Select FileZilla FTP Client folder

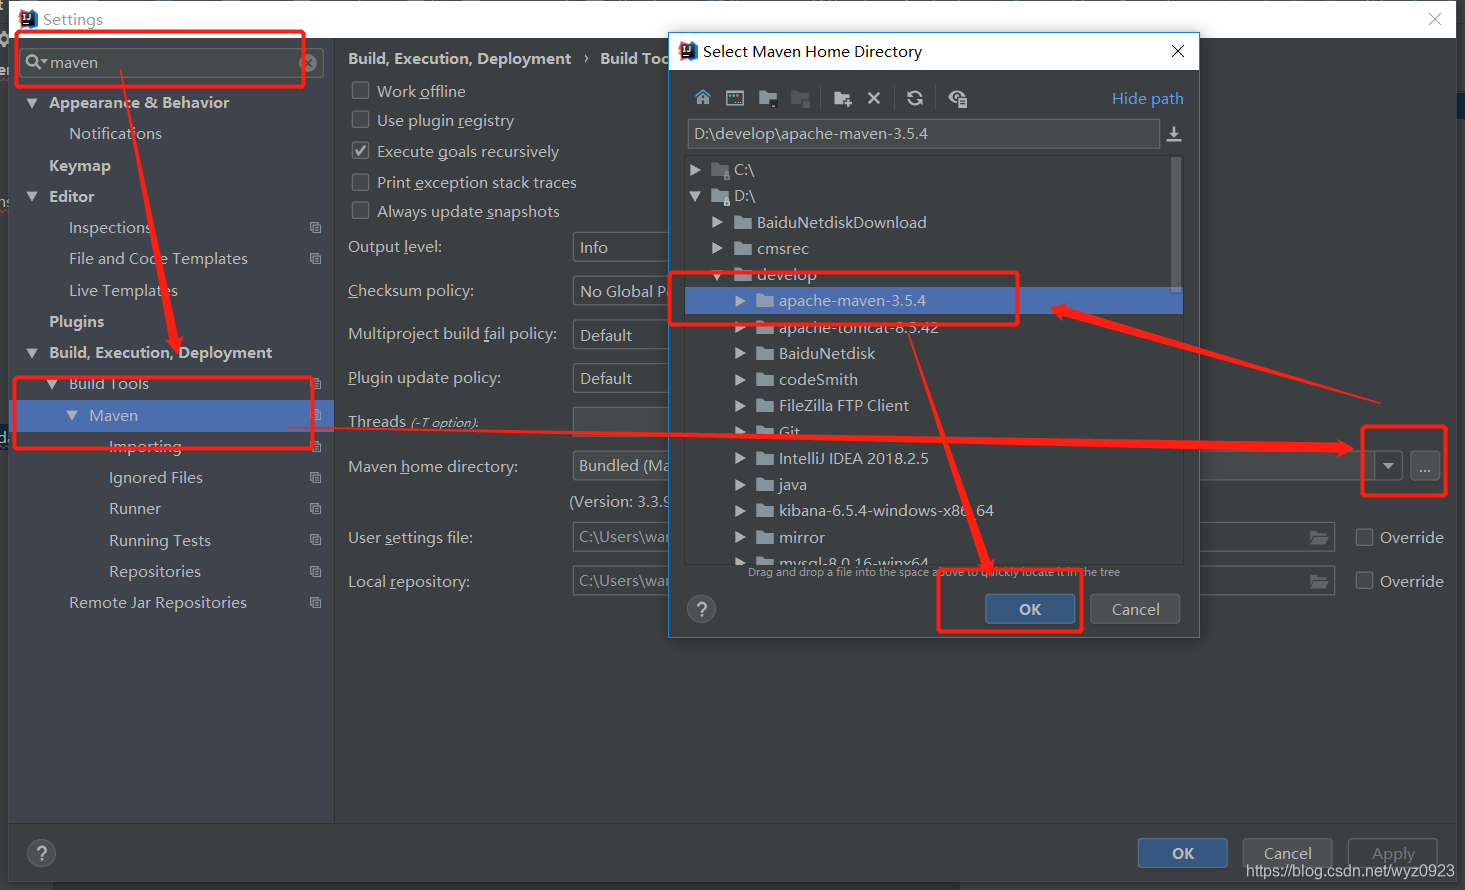coord(844,406)
